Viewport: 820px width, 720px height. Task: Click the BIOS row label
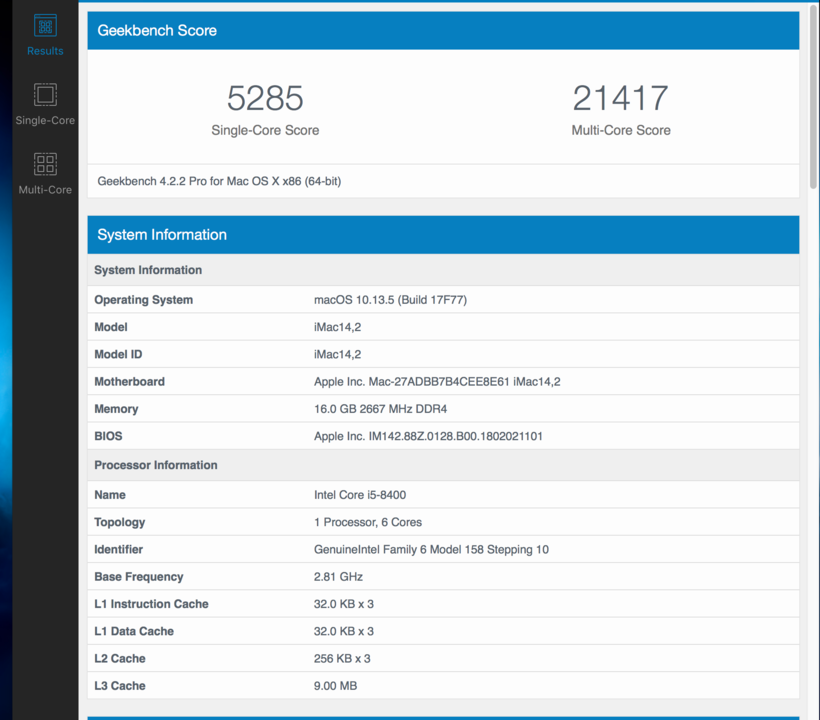pyautogui.click(x=108, y=436)
